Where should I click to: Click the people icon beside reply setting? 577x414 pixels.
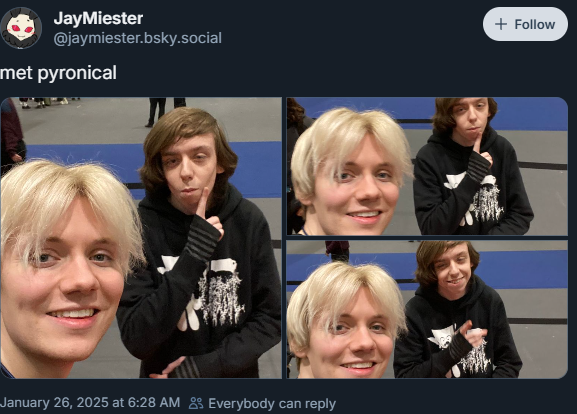196,403
